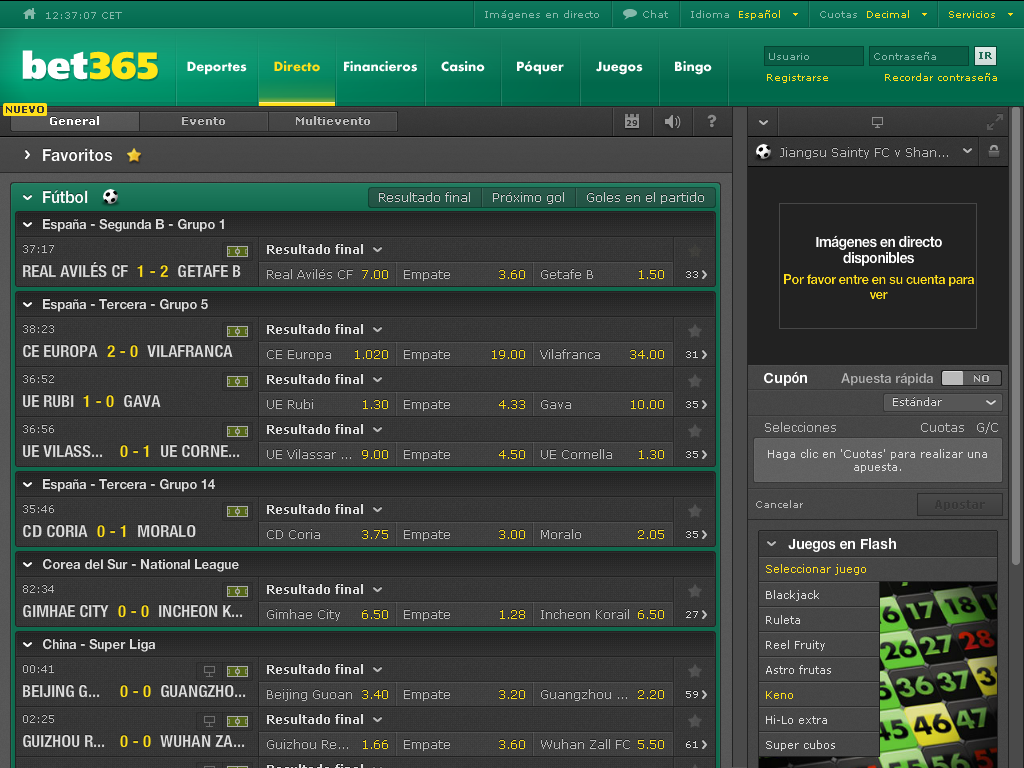Screen dimensions: 1024x768
Task: Click the monitor icon in the live panel
Action: (x=877, y=122)
